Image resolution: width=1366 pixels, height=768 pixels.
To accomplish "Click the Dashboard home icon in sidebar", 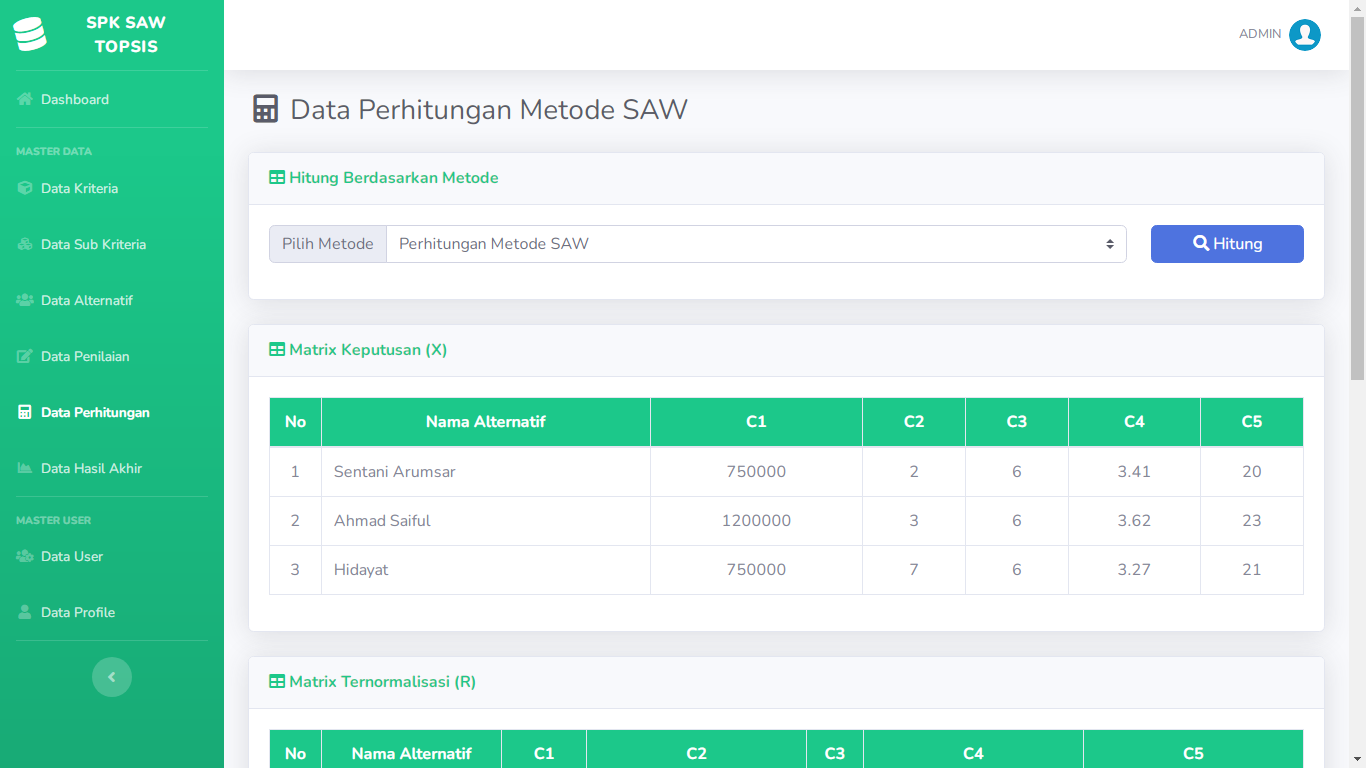I will coord(25,99).
